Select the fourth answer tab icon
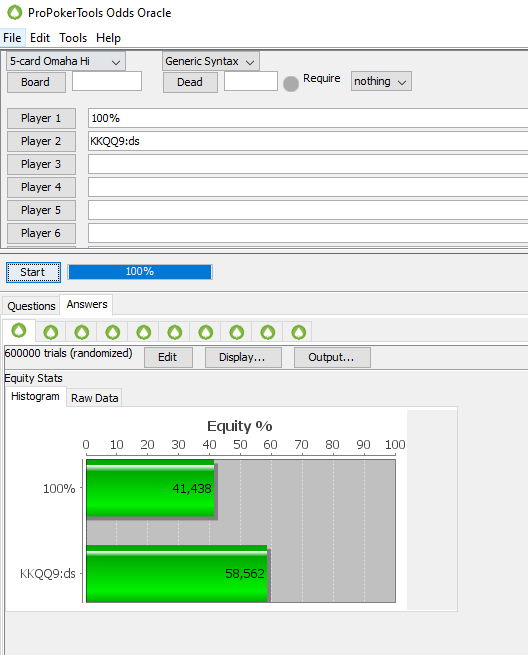The width and height of the screenshot is (528, 655). point(113,333)
